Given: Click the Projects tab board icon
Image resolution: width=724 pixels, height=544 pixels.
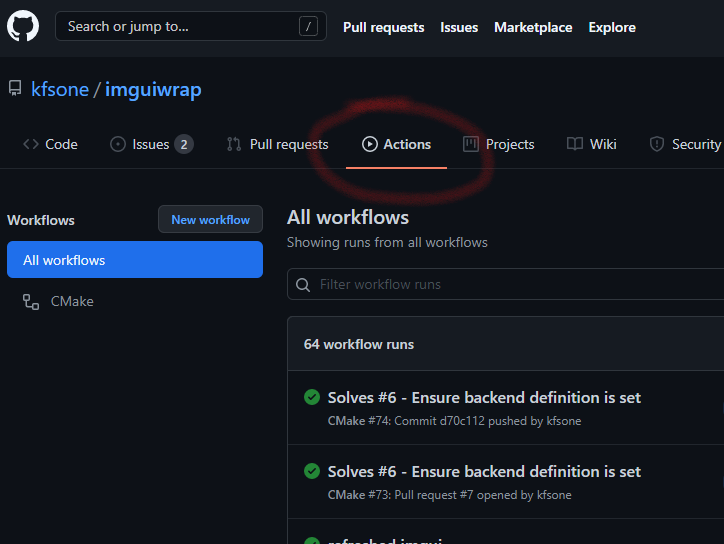Looking at the screenshot, I should (x=471, y=144).
